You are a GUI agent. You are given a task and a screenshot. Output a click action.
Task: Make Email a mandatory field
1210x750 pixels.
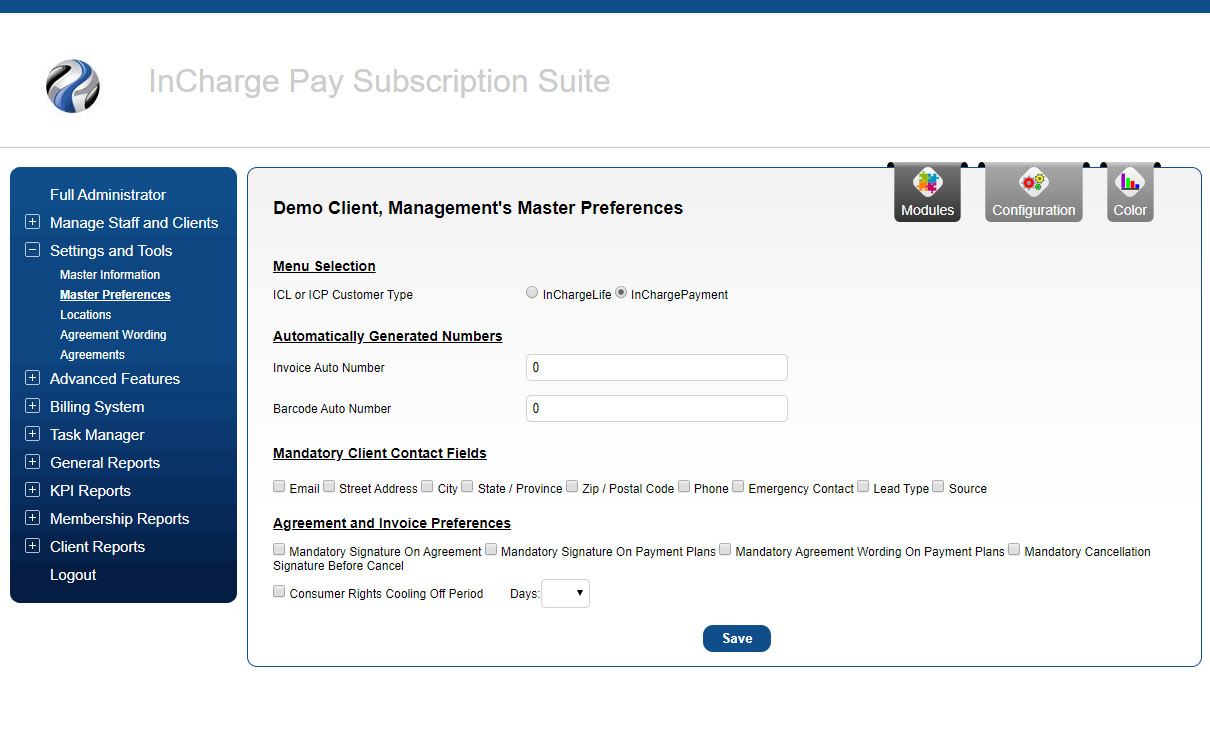(x=279, y=487)
